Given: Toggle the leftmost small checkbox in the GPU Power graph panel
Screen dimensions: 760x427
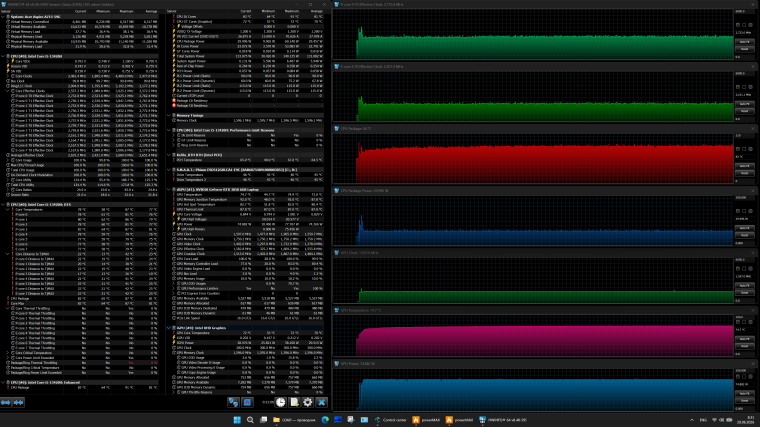Looking at the screenshot, I should click(x=738, y=377).
